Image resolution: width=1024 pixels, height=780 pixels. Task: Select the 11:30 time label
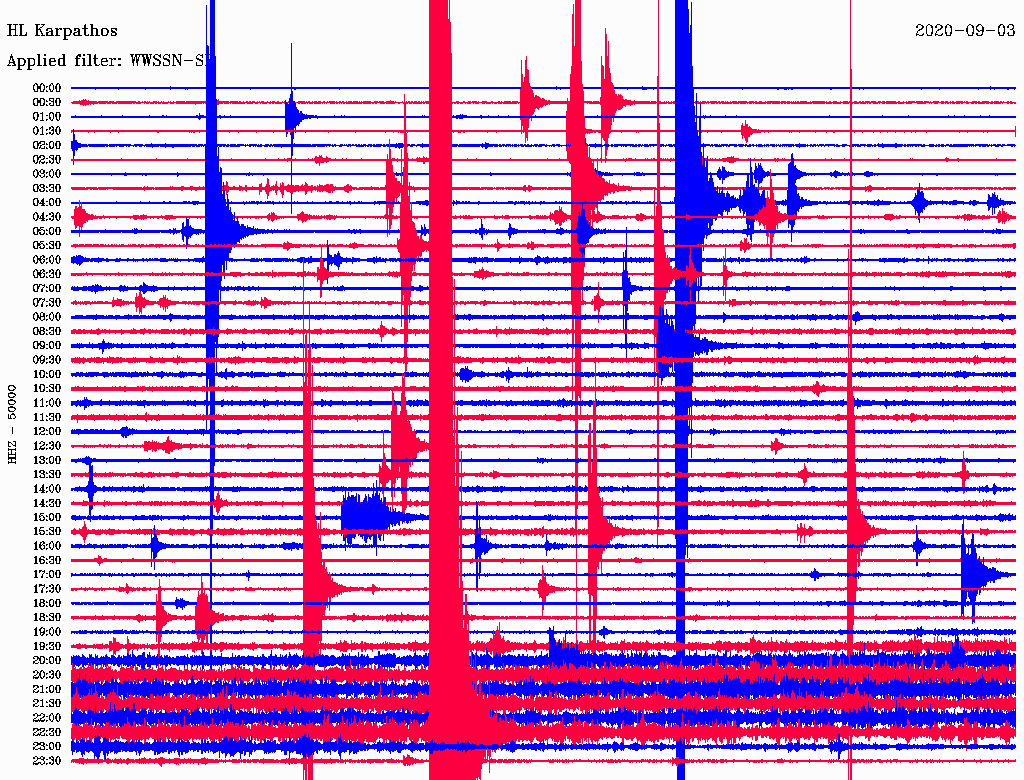click(47, 417)
